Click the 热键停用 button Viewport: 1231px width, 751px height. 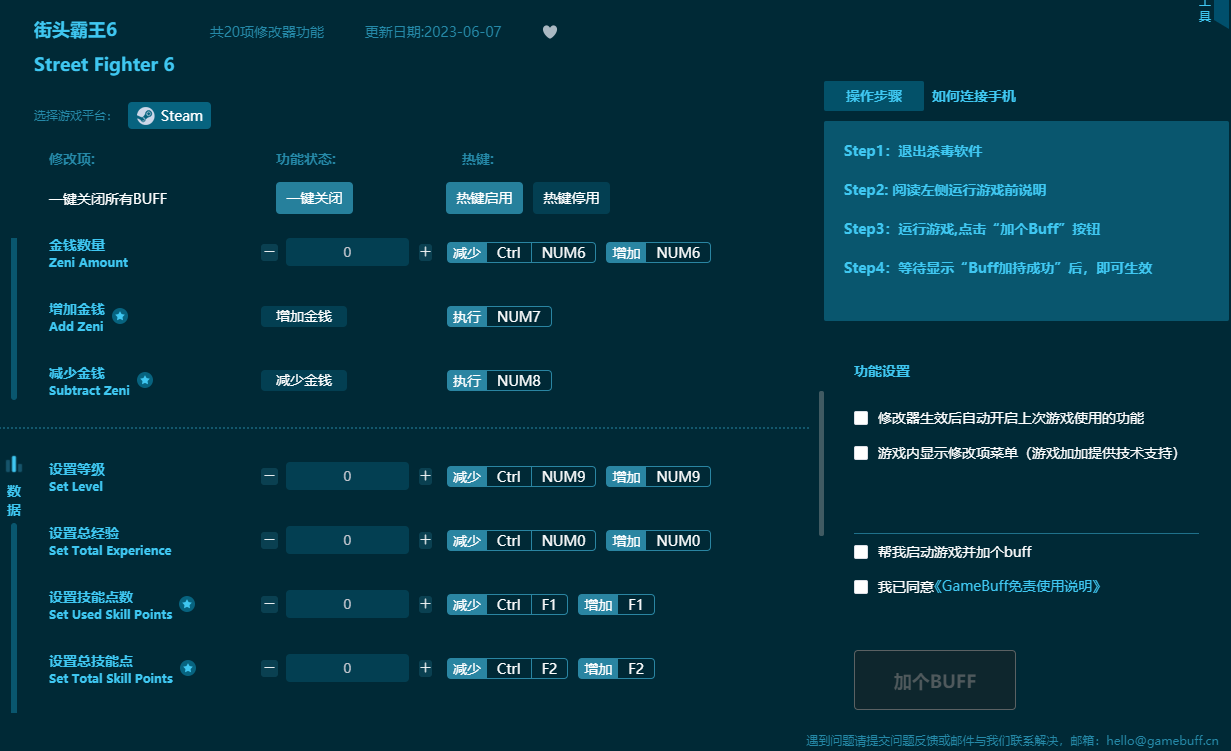coord(572,198)
